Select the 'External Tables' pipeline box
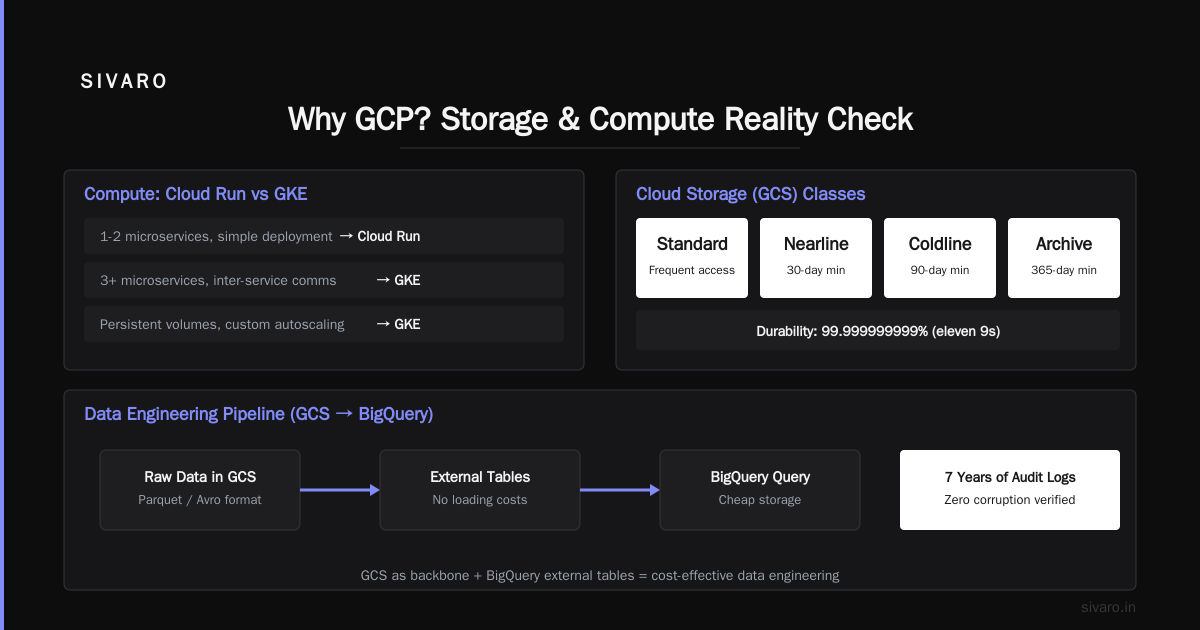Image resolution: width=1200 pixels, height=630 pixels. point(480,490)
